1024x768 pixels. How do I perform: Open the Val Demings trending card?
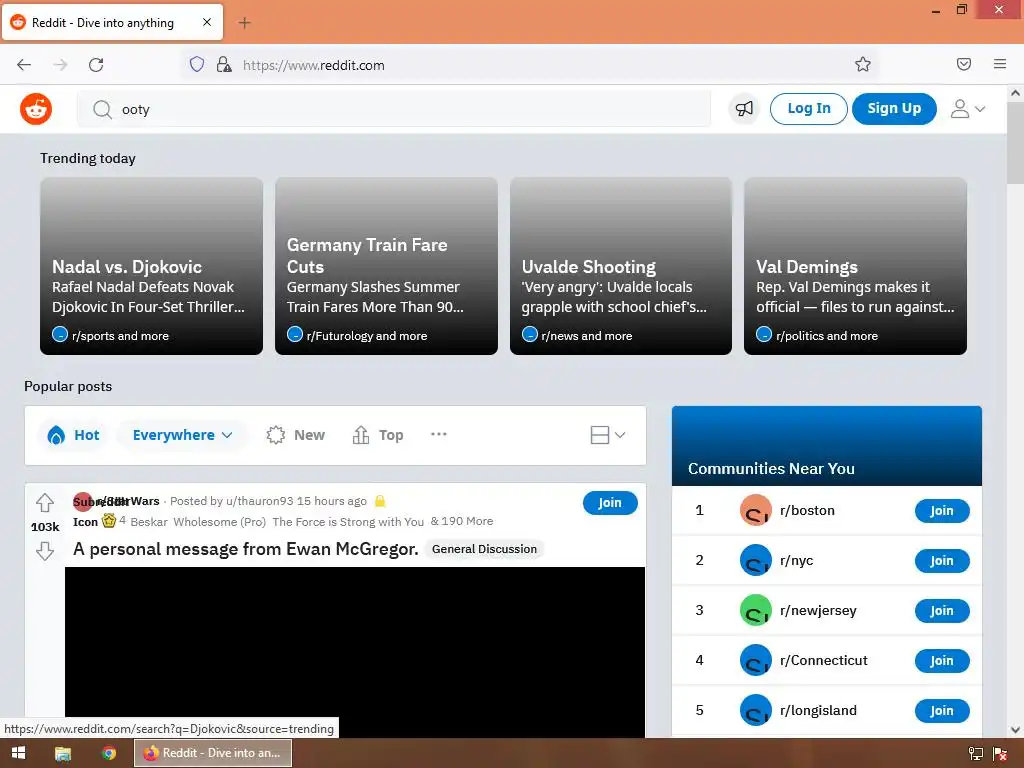(856, 266)
